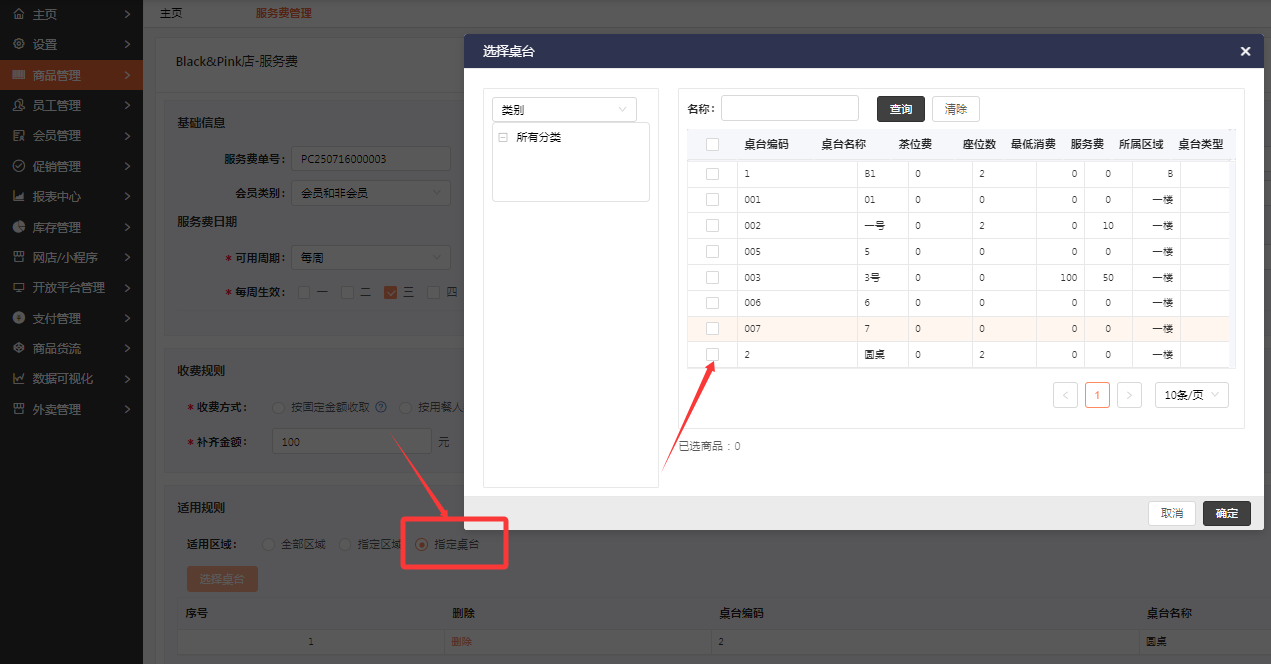
Task: Collapse the 所有分类 tree node icon
Action: click(x=502, y=137)
